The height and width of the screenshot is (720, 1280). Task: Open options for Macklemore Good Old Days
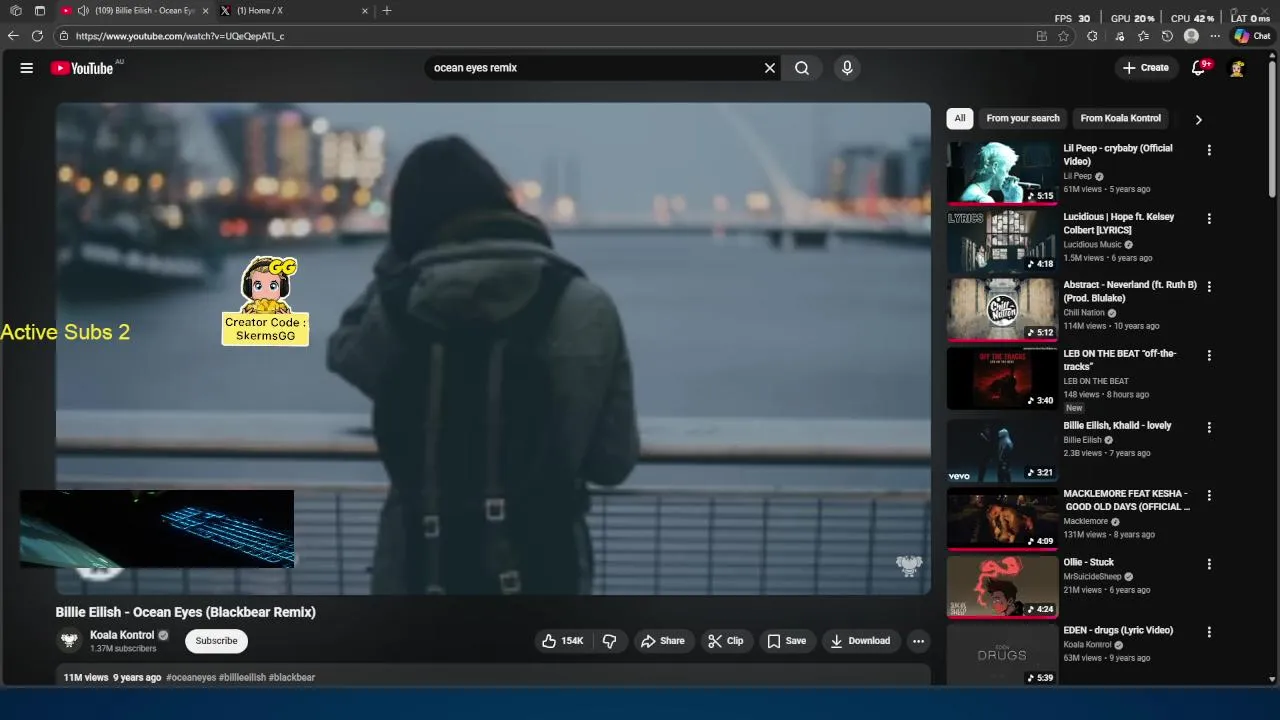(x=1209, y=495)
